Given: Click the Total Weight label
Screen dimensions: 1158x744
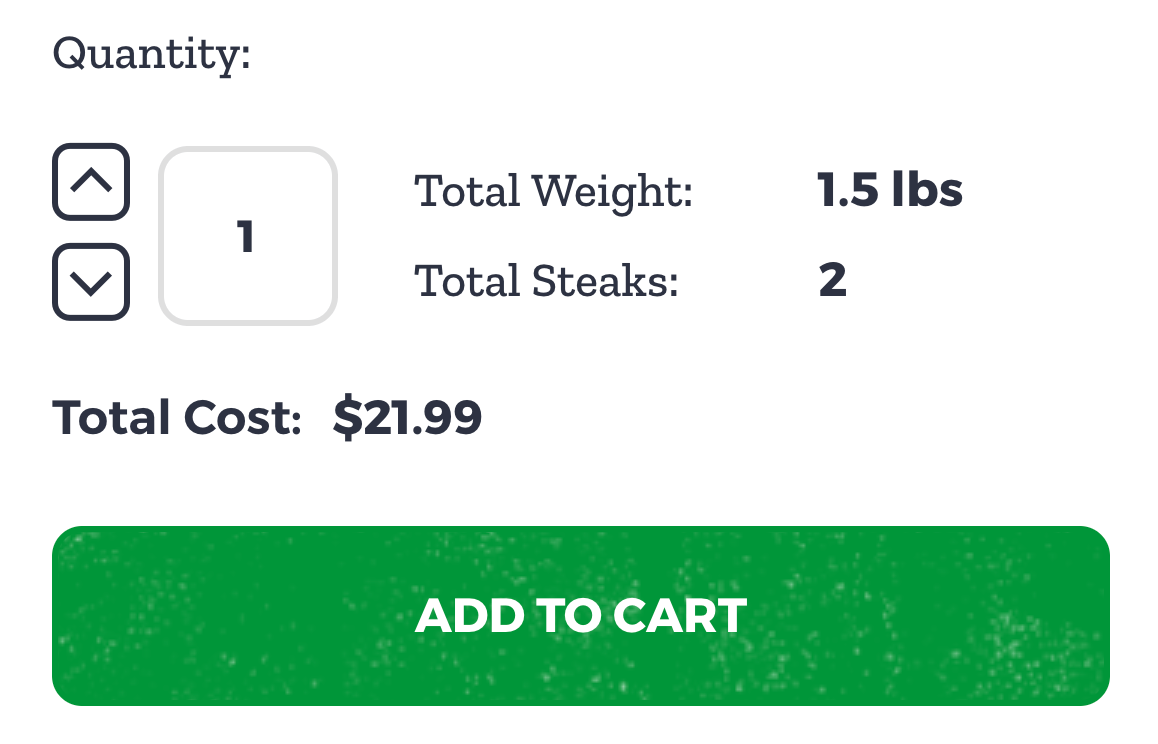Looking at the screenshot, I should click(554, 191).
